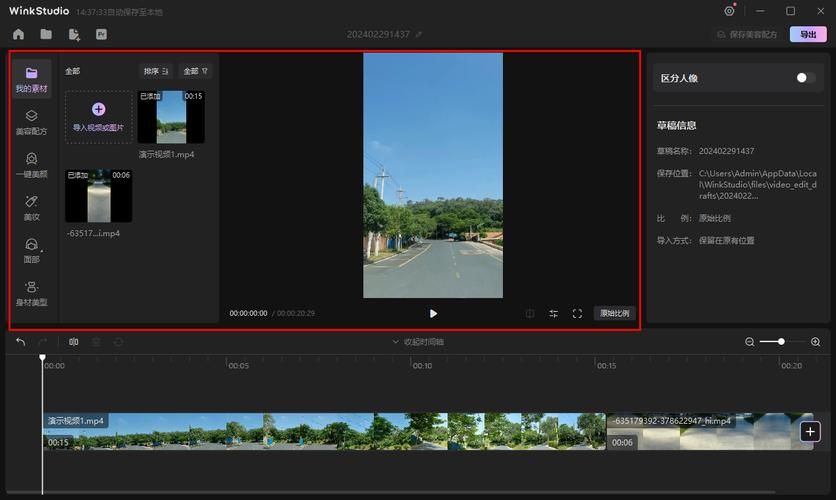The width and height of the screenshot is (836, 500).
Task: Zoom out the timeline with minus icon
Action: 750,342
